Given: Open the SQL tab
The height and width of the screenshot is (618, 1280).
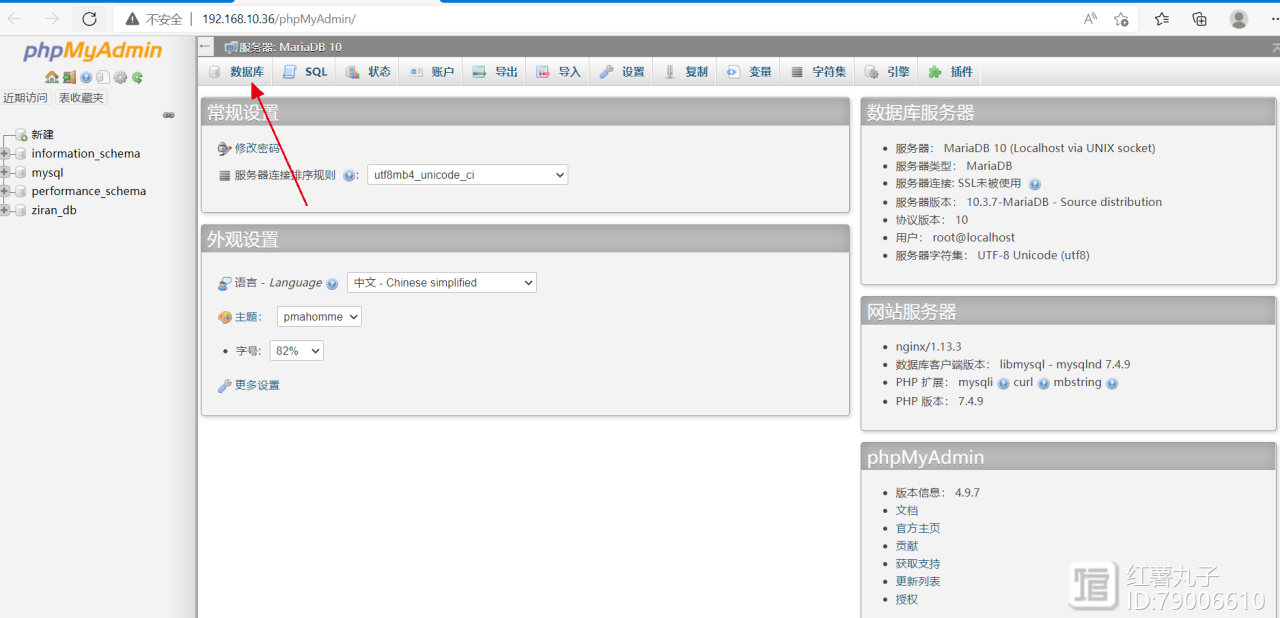Looking at the screenshot, I should tap(305, 72).
